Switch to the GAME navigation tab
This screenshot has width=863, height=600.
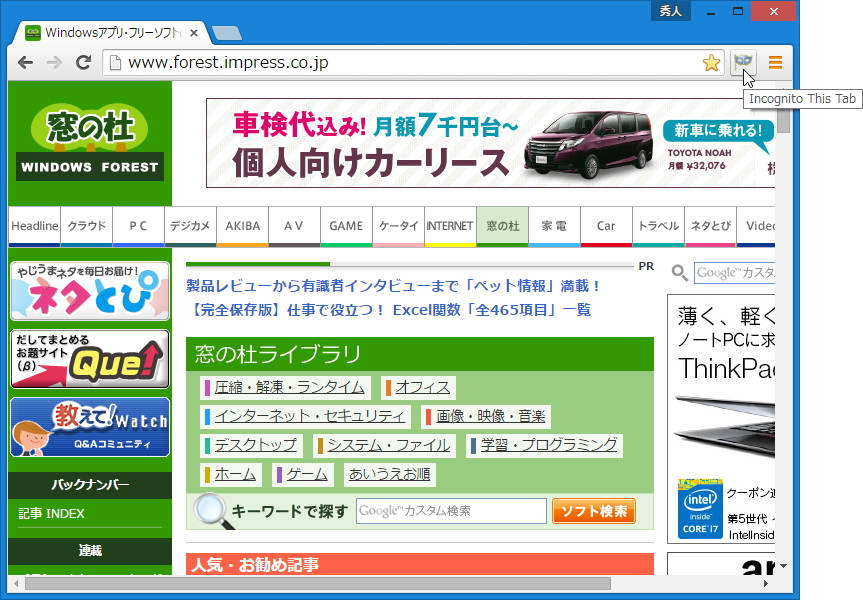pyautogui.click(x=346, y=226)
